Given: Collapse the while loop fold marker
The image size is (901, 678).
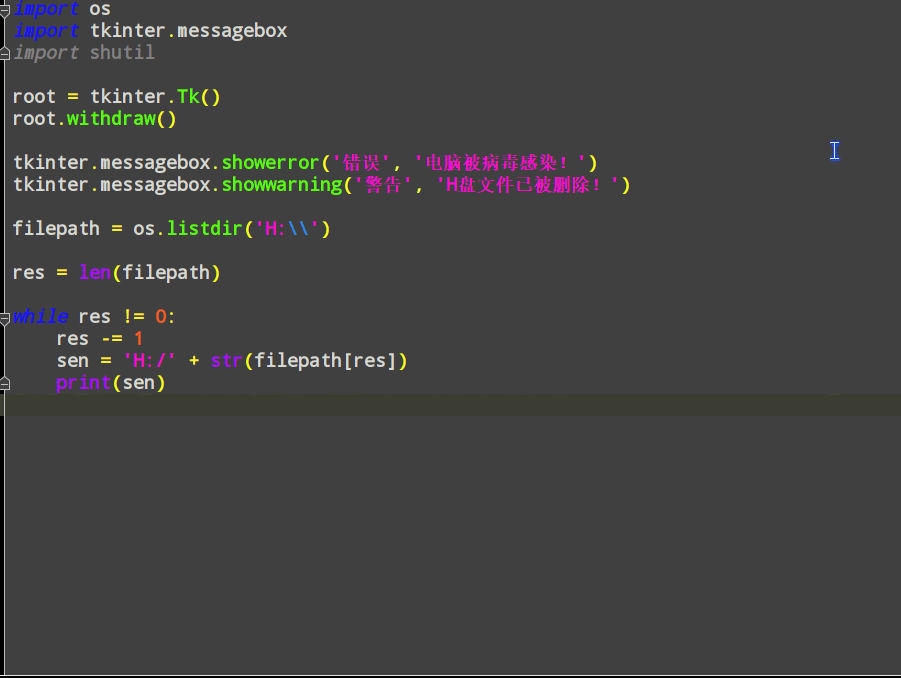Looking at the screenshot, I should click(x=5, y=316).
